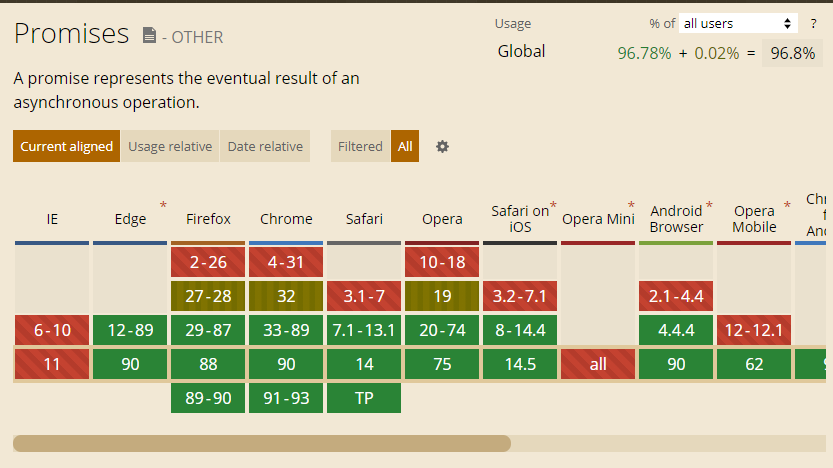This screenshot has height=468, width=833.
Task: Click the Chrome 33-89 cell
Action: click(x=286, y=330)
